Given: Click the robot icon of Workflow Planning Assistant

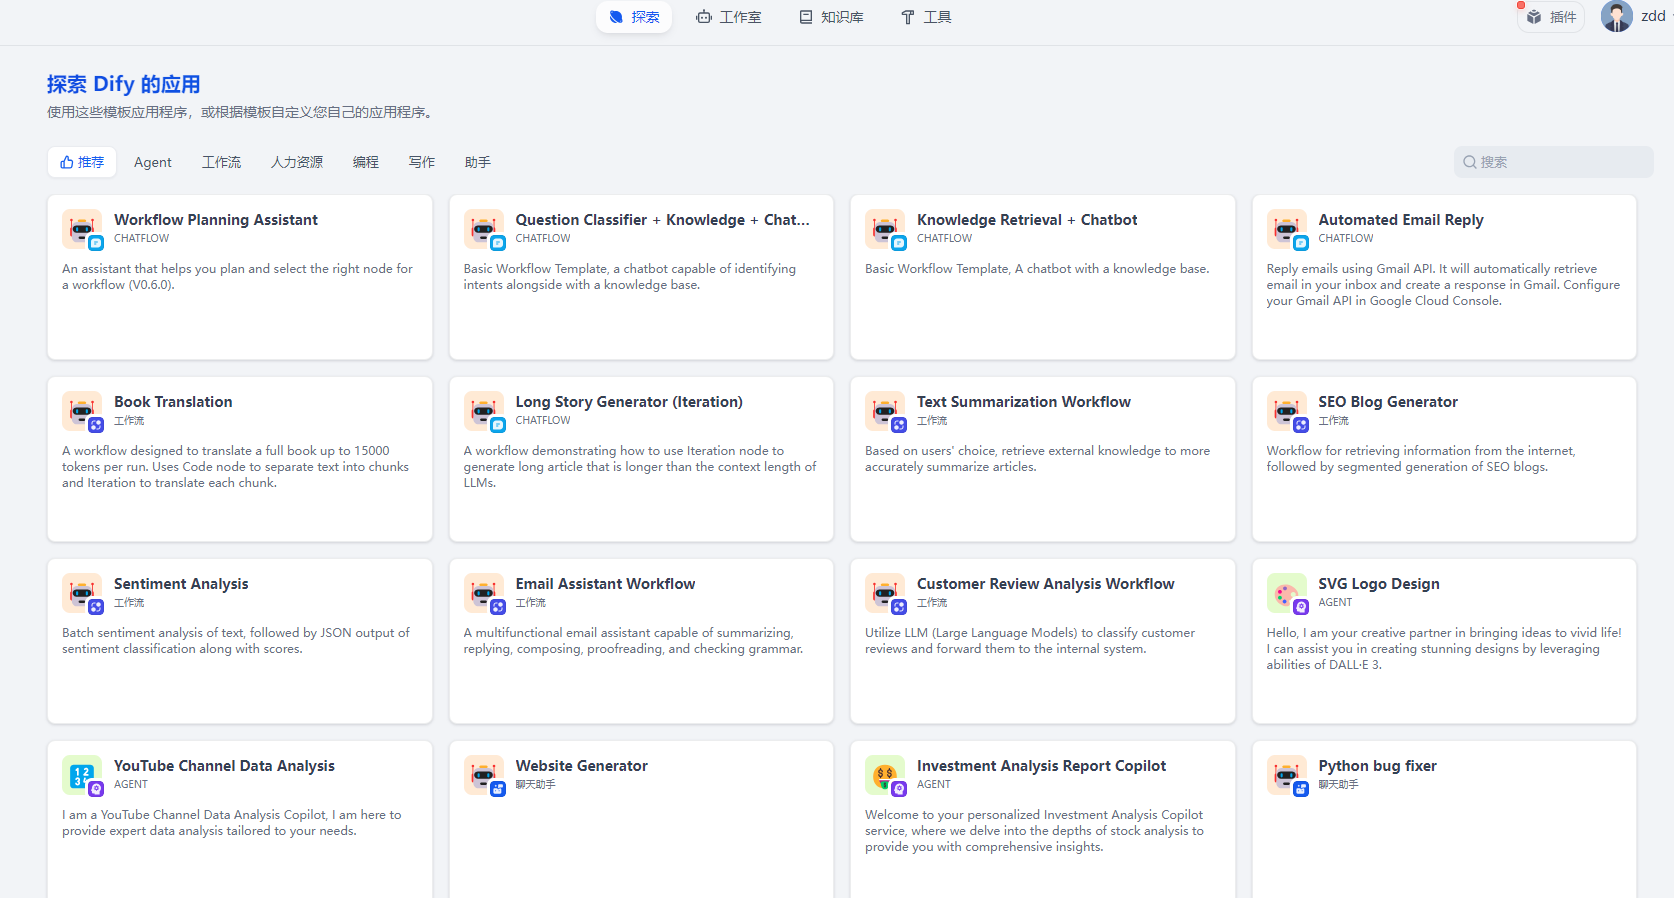Looking at the screenshot, I should pos(82,229).
